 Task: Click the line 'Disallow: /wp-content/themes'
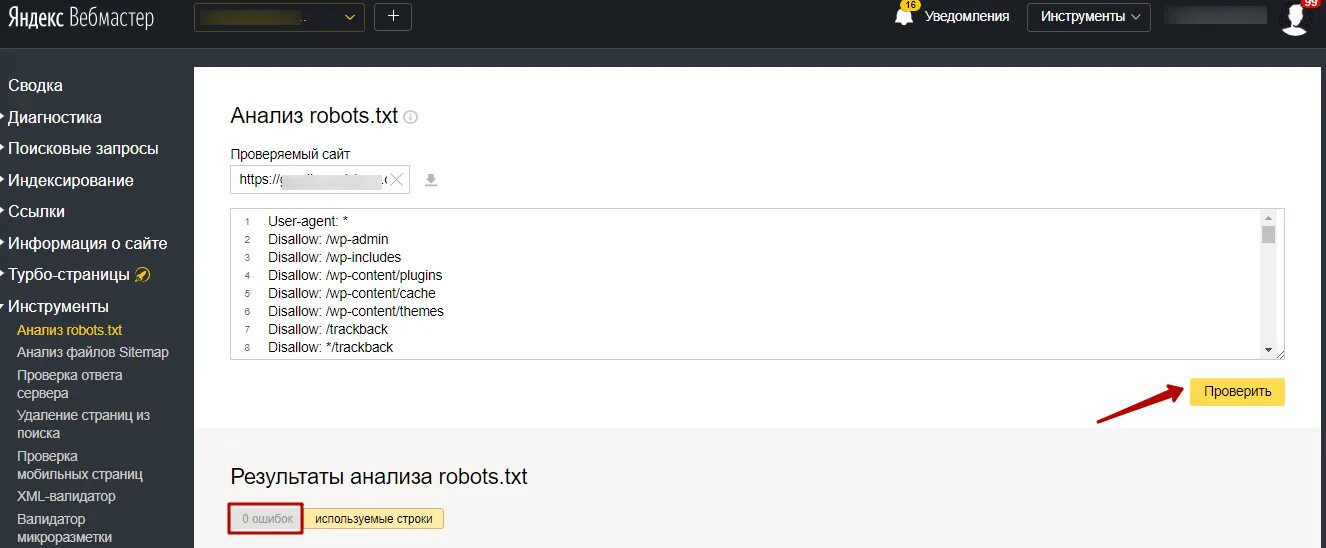click(x=356, y=311)
